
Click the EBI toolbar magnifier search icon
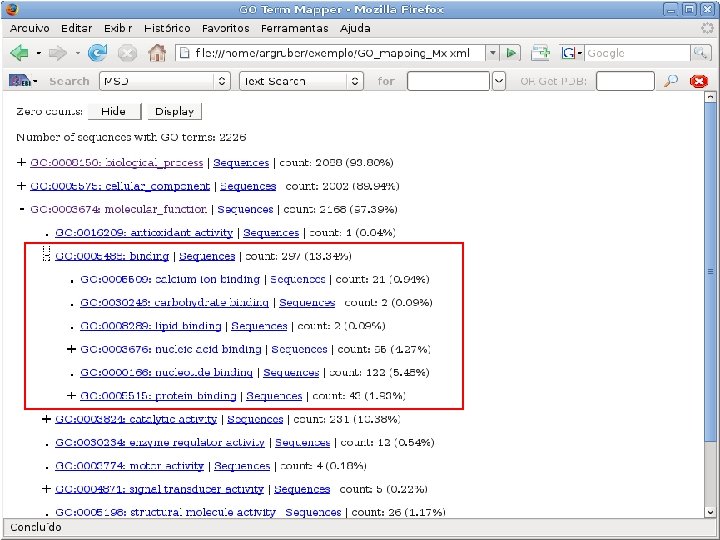671,81
